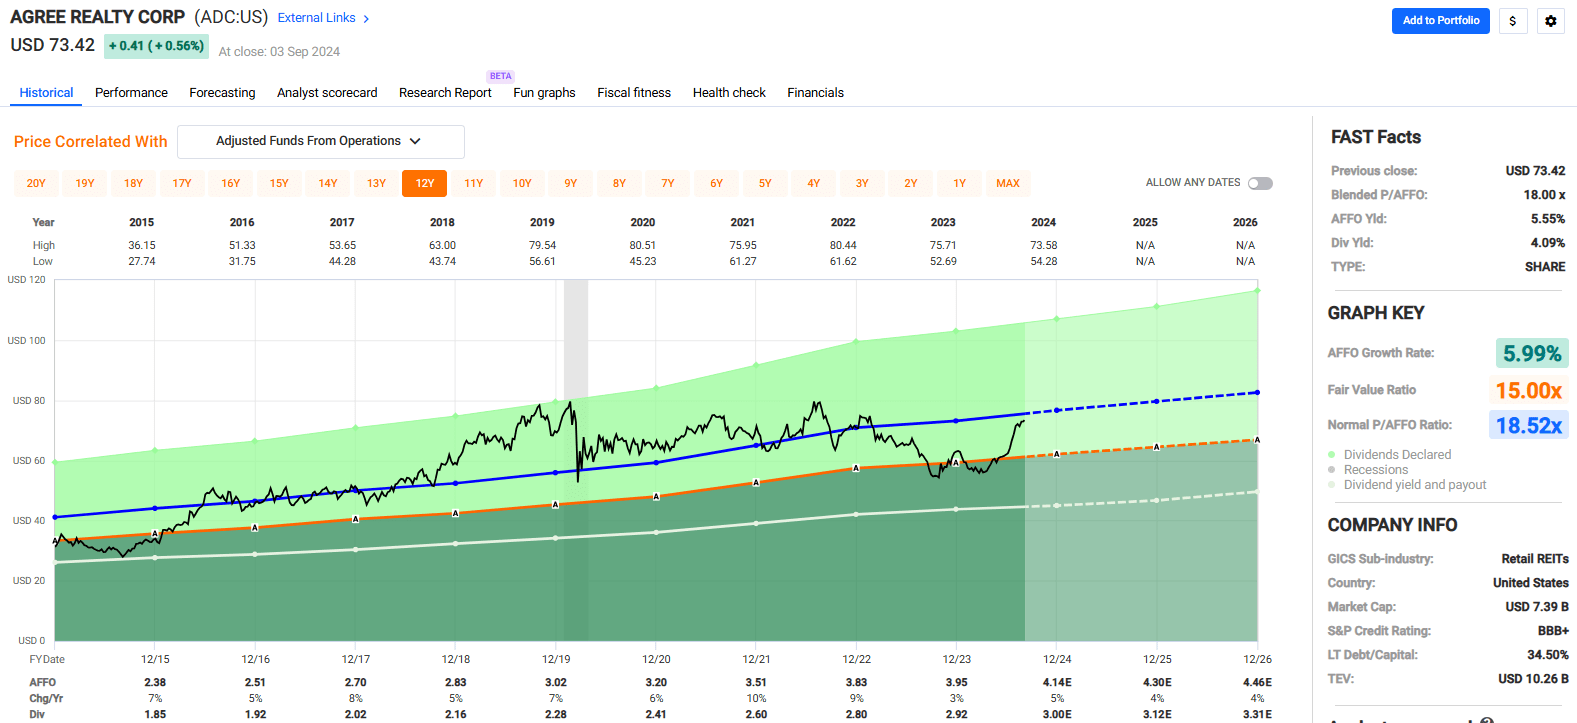The width and height of the screenshot is (1577, 723).
Task: Select the MAX time range
Action: [1008, 183]
